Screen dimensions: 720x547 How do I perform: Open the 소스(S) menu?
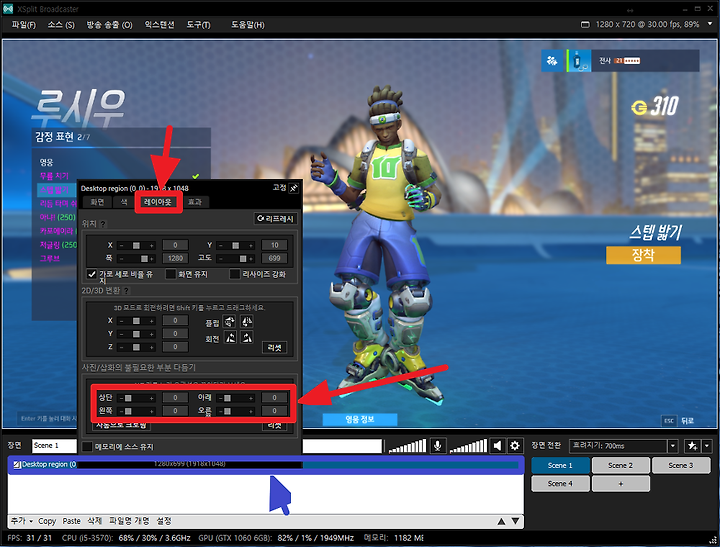[61, 25]
